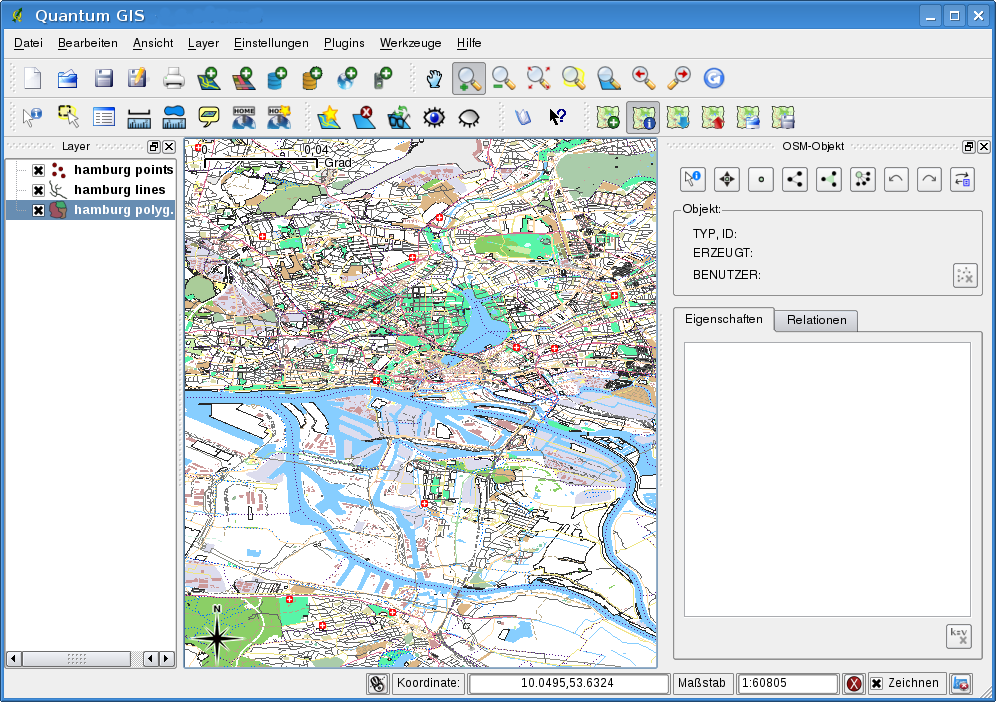Load OSM data with map-plus icon

608,117
